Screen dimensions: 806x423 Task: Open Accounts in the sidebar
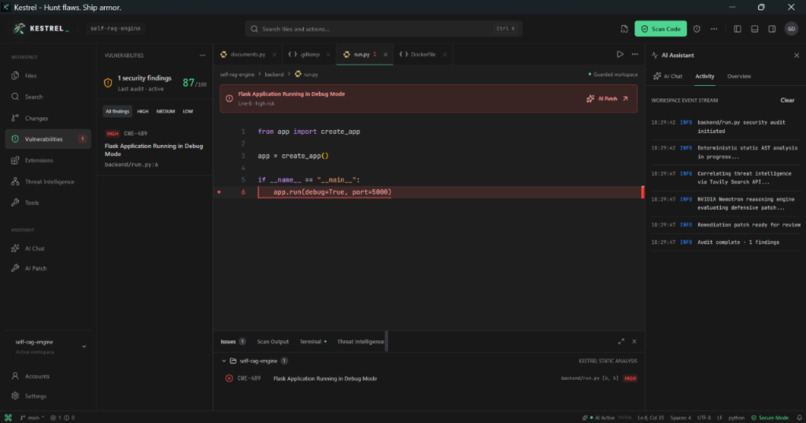[48, 376]
